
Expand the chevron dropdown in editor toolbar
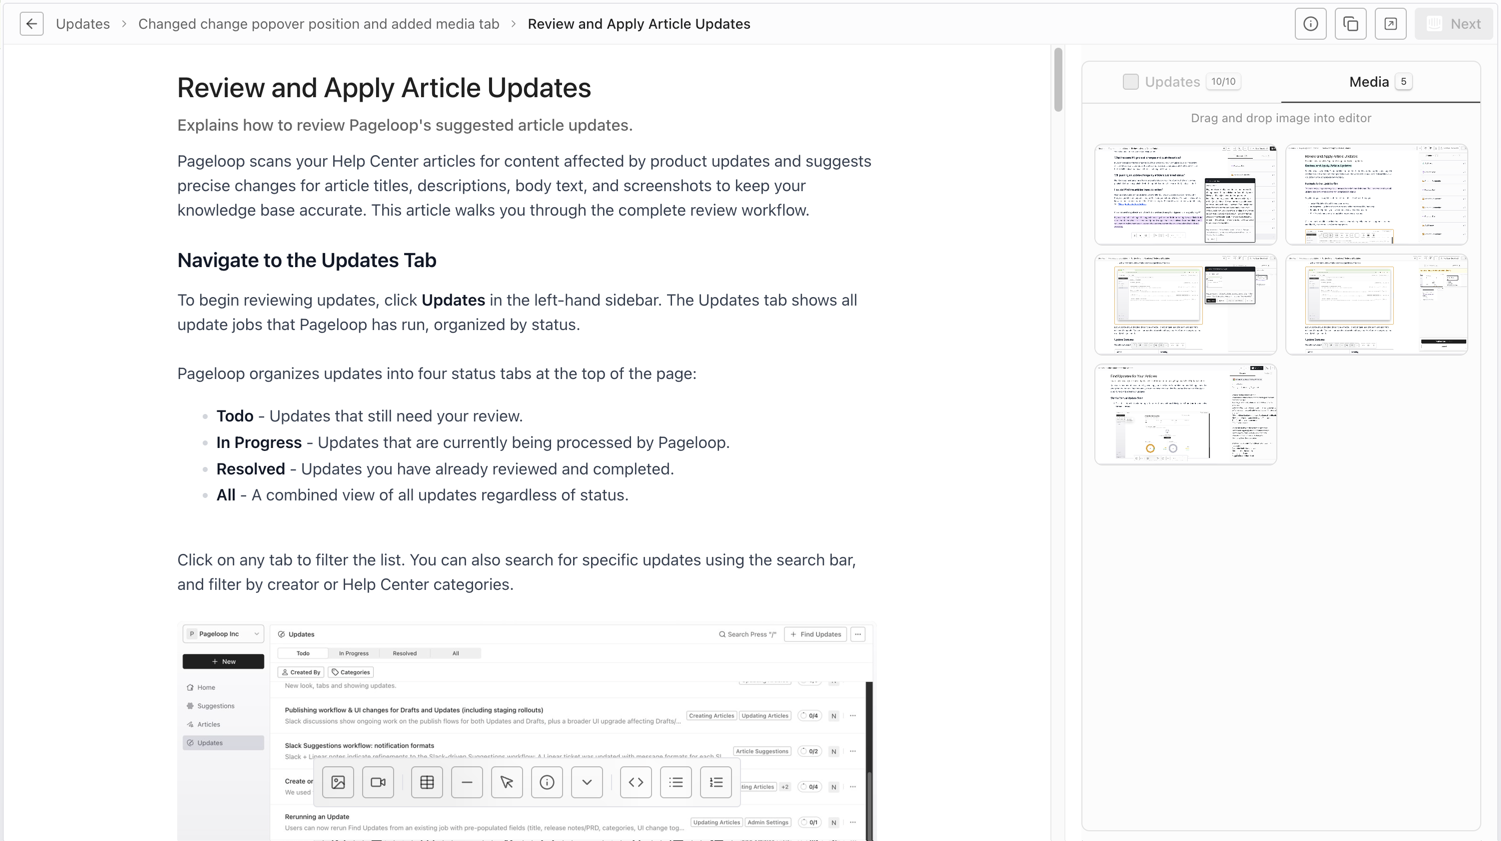[587, 782]
